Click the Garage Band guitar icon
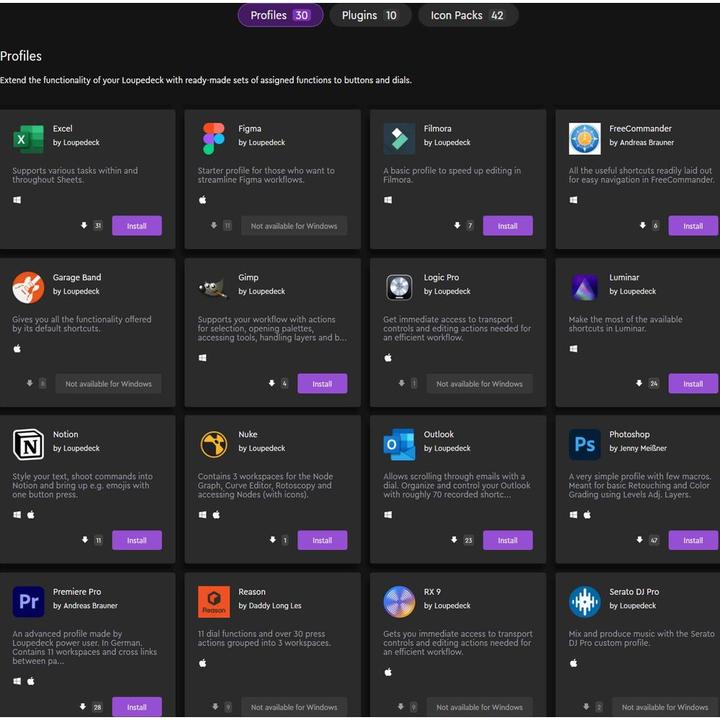Screen dimensions: 720x720 tap(28, 287)
